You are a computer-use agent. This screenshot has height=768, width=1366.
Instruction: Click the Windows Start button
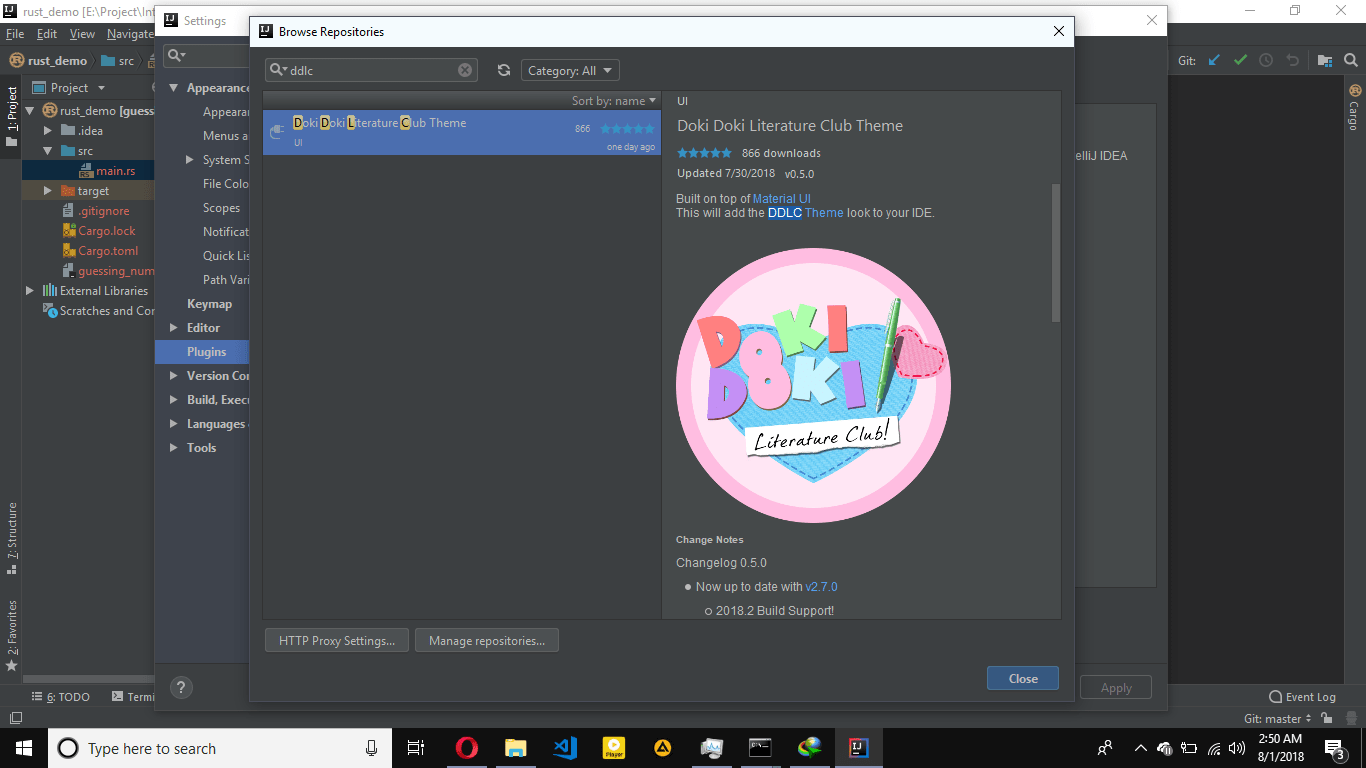pos(24,747)
